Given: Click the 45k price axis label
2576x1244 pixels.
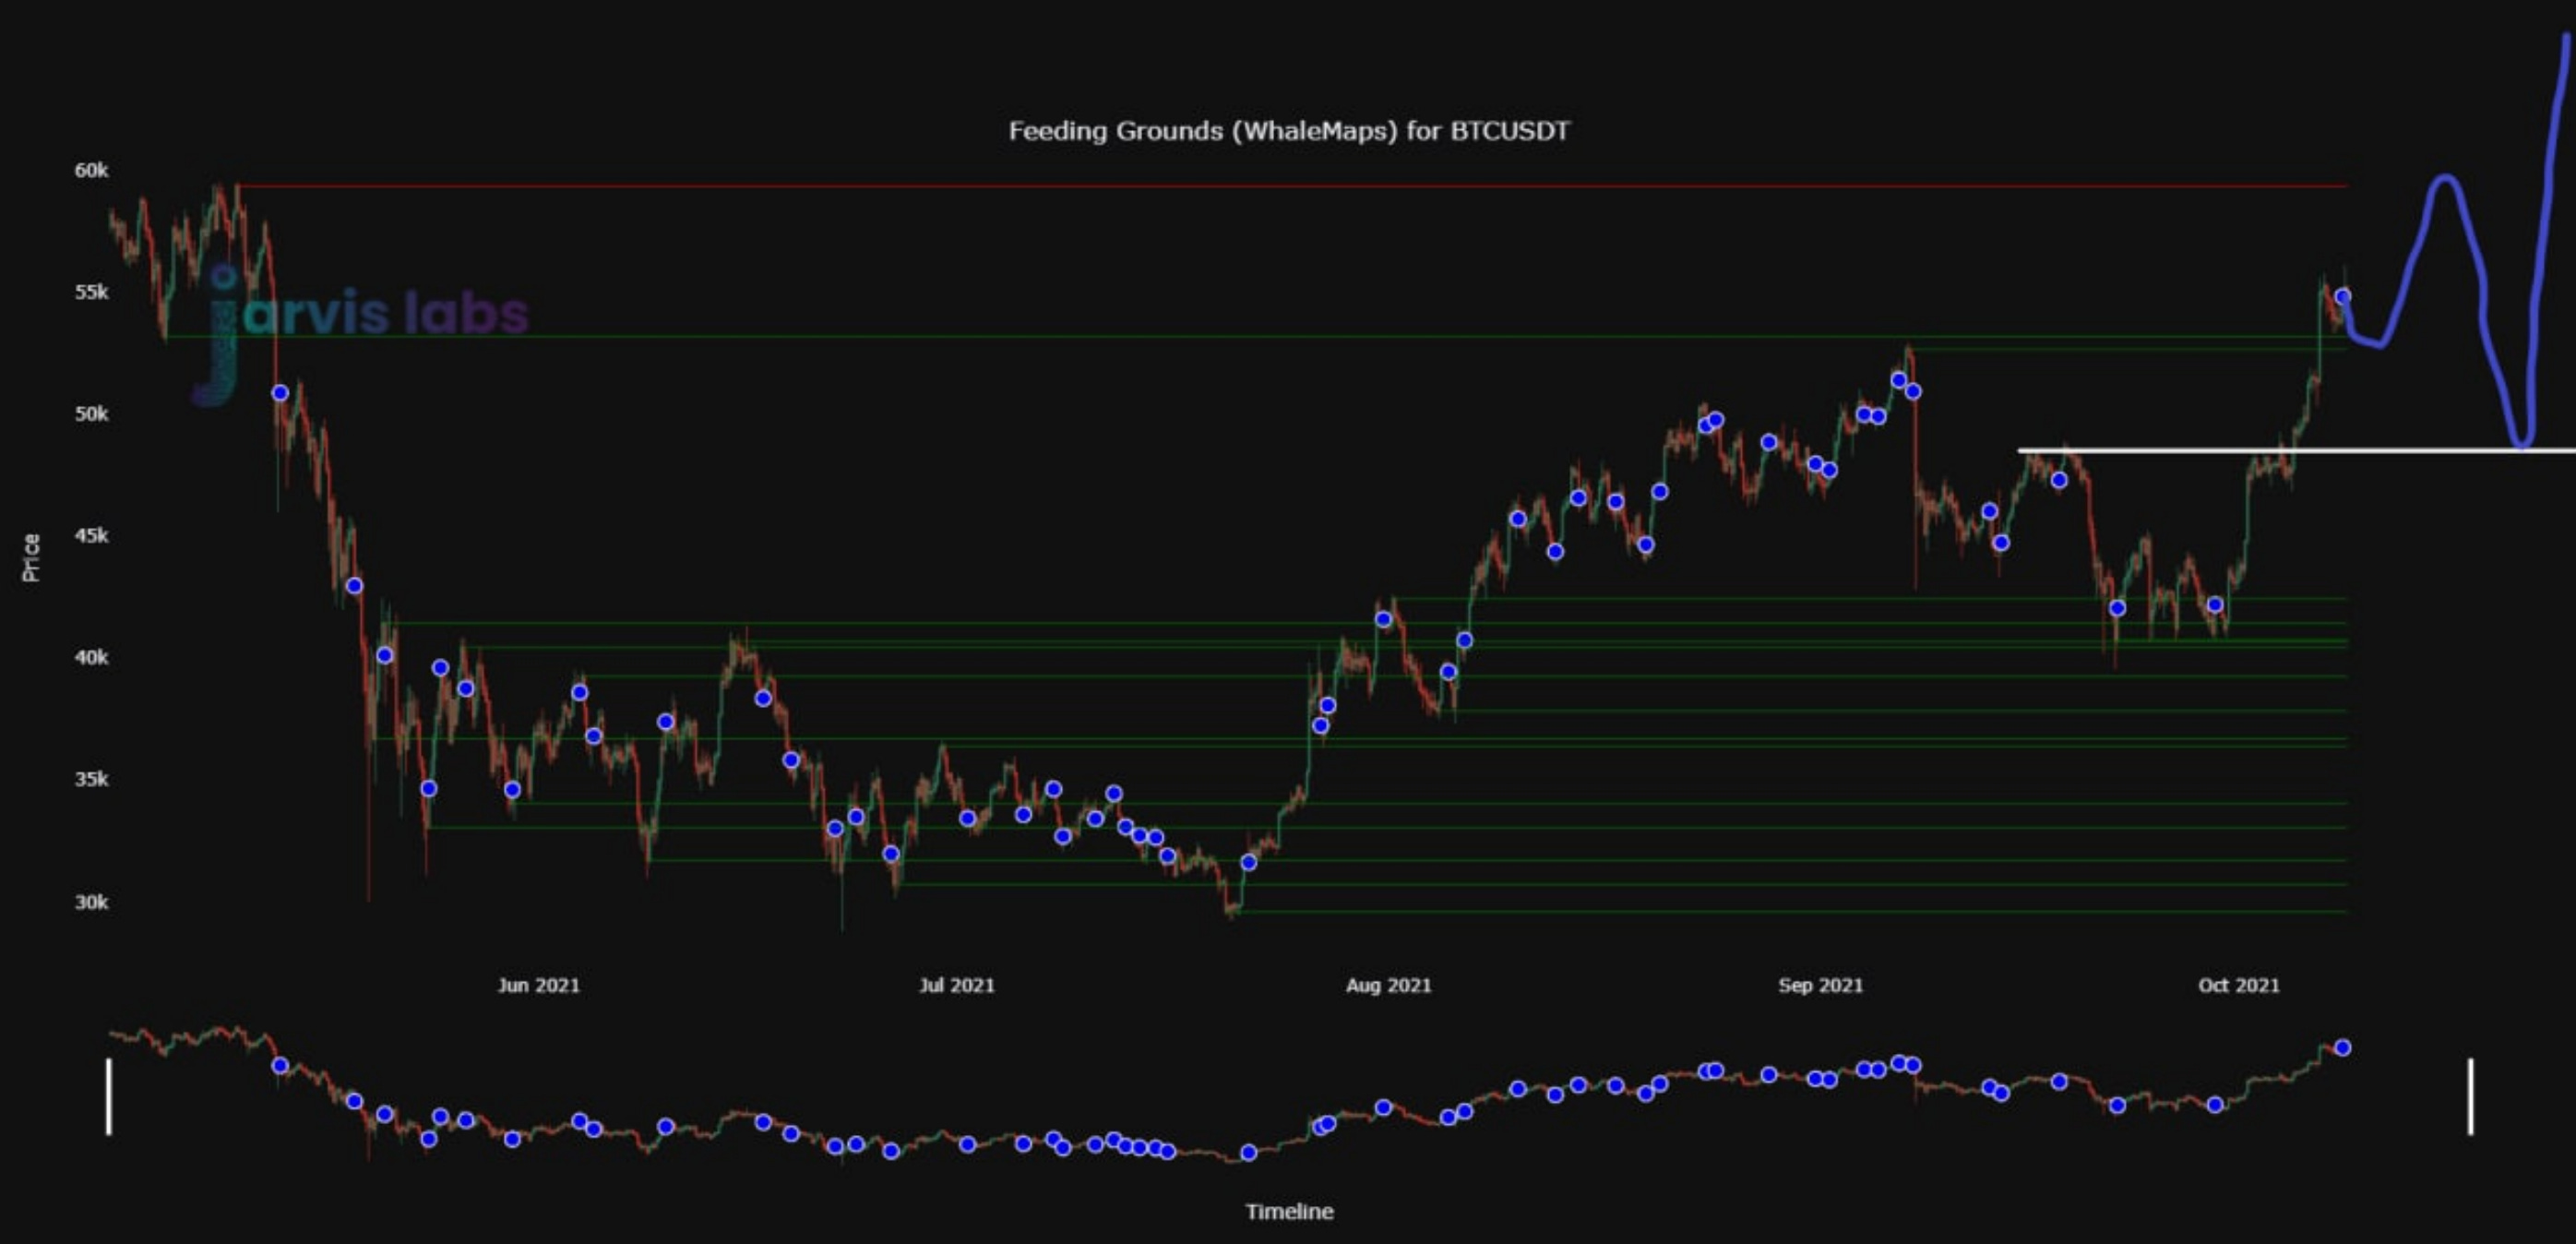Looking at the screenshot, I should 91,535.
